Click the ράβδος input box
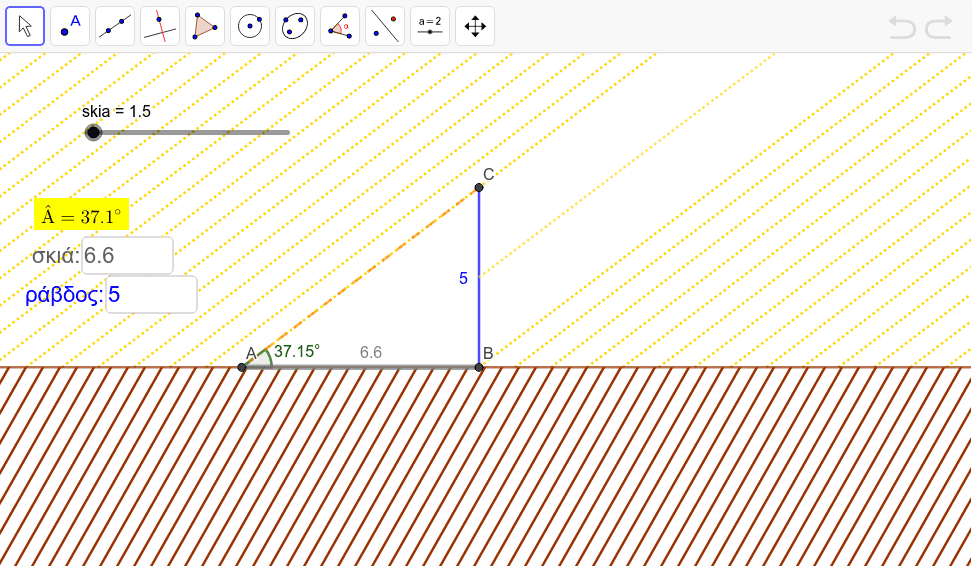The image size is (973, 568). 151,294
